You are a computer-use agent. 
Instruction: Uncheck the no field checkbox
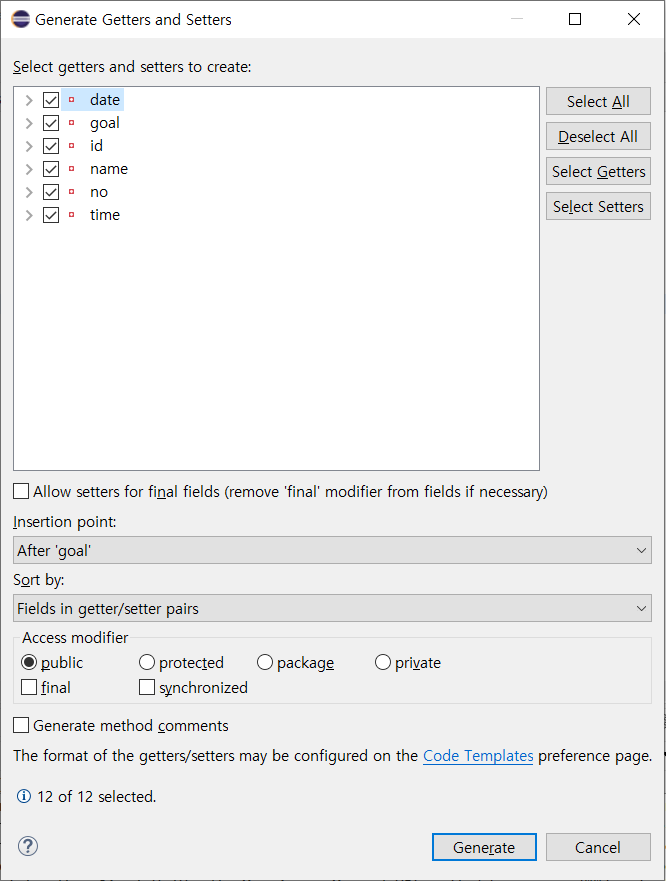(51, 192)
